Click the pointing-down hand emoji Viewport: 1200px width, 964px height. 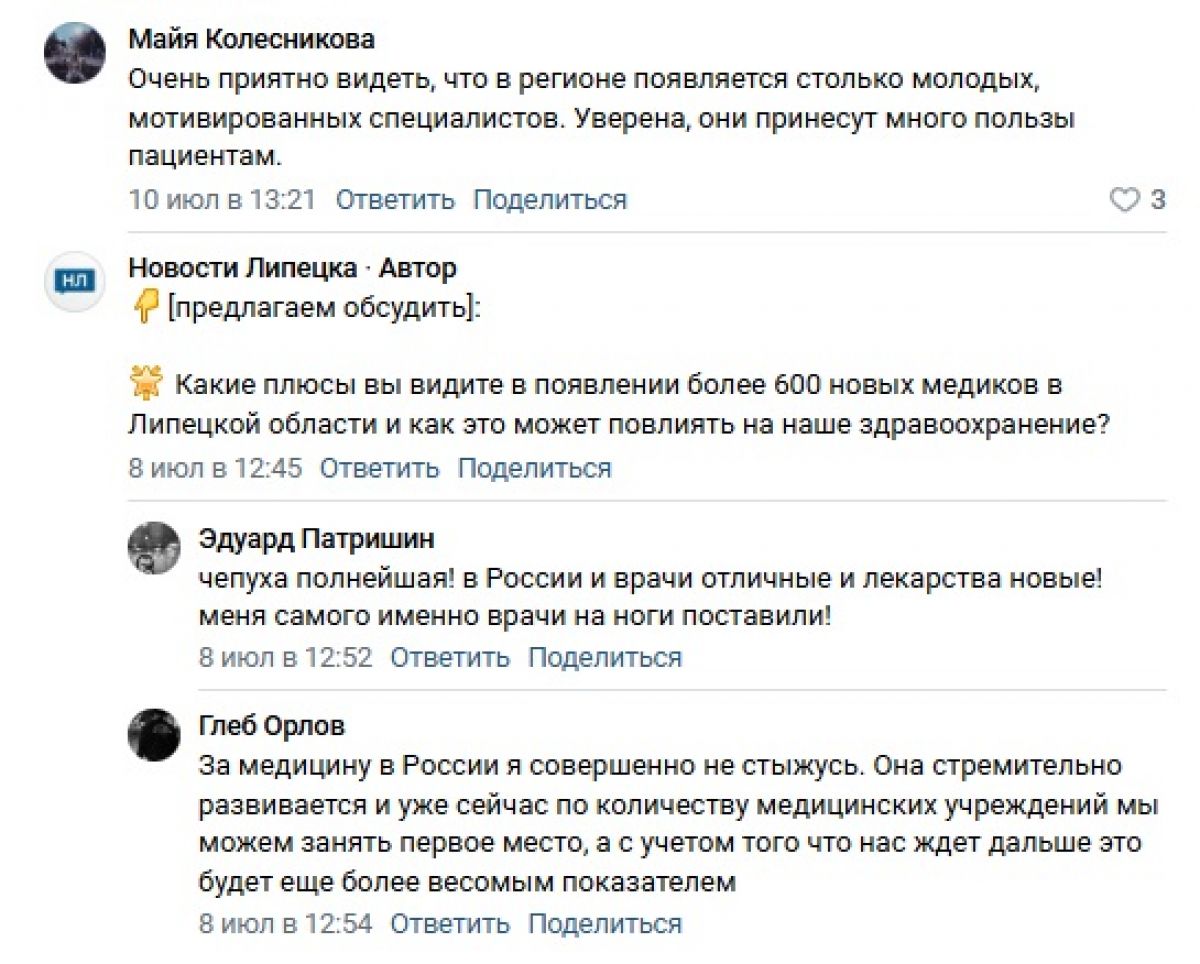[x=145, y=310]
